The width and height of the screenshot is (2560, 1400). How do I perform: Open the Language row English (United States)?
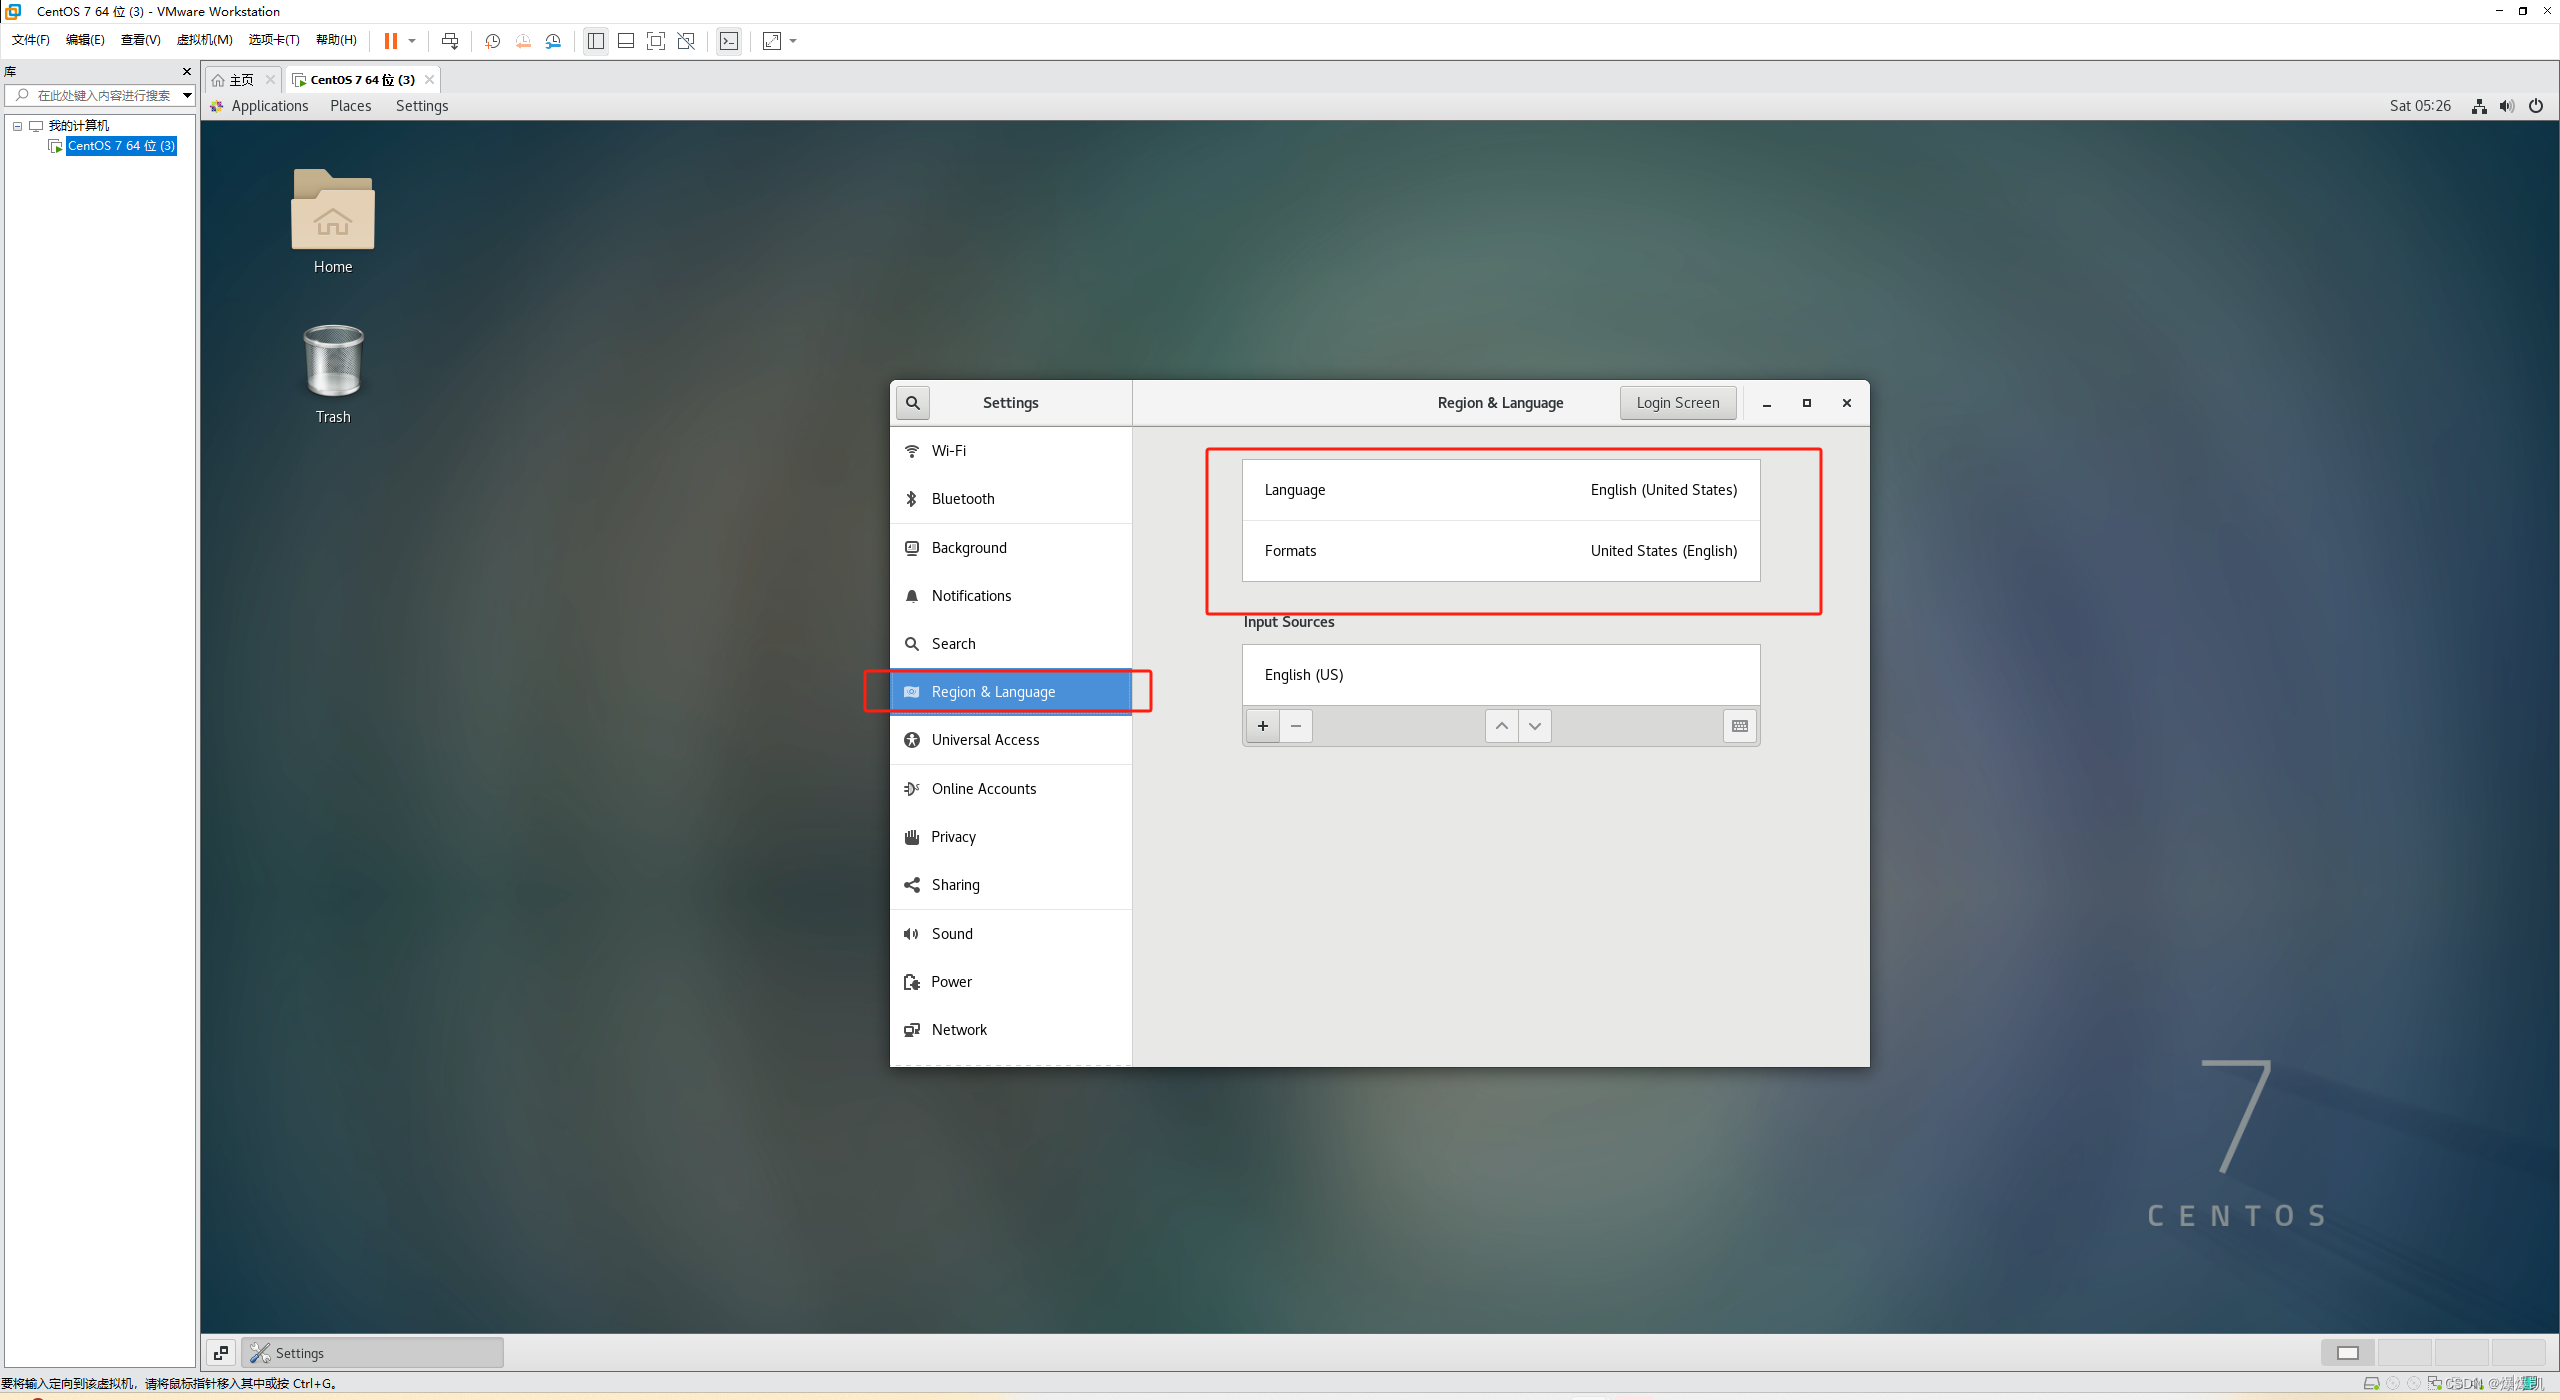[x=1501, y=490]
